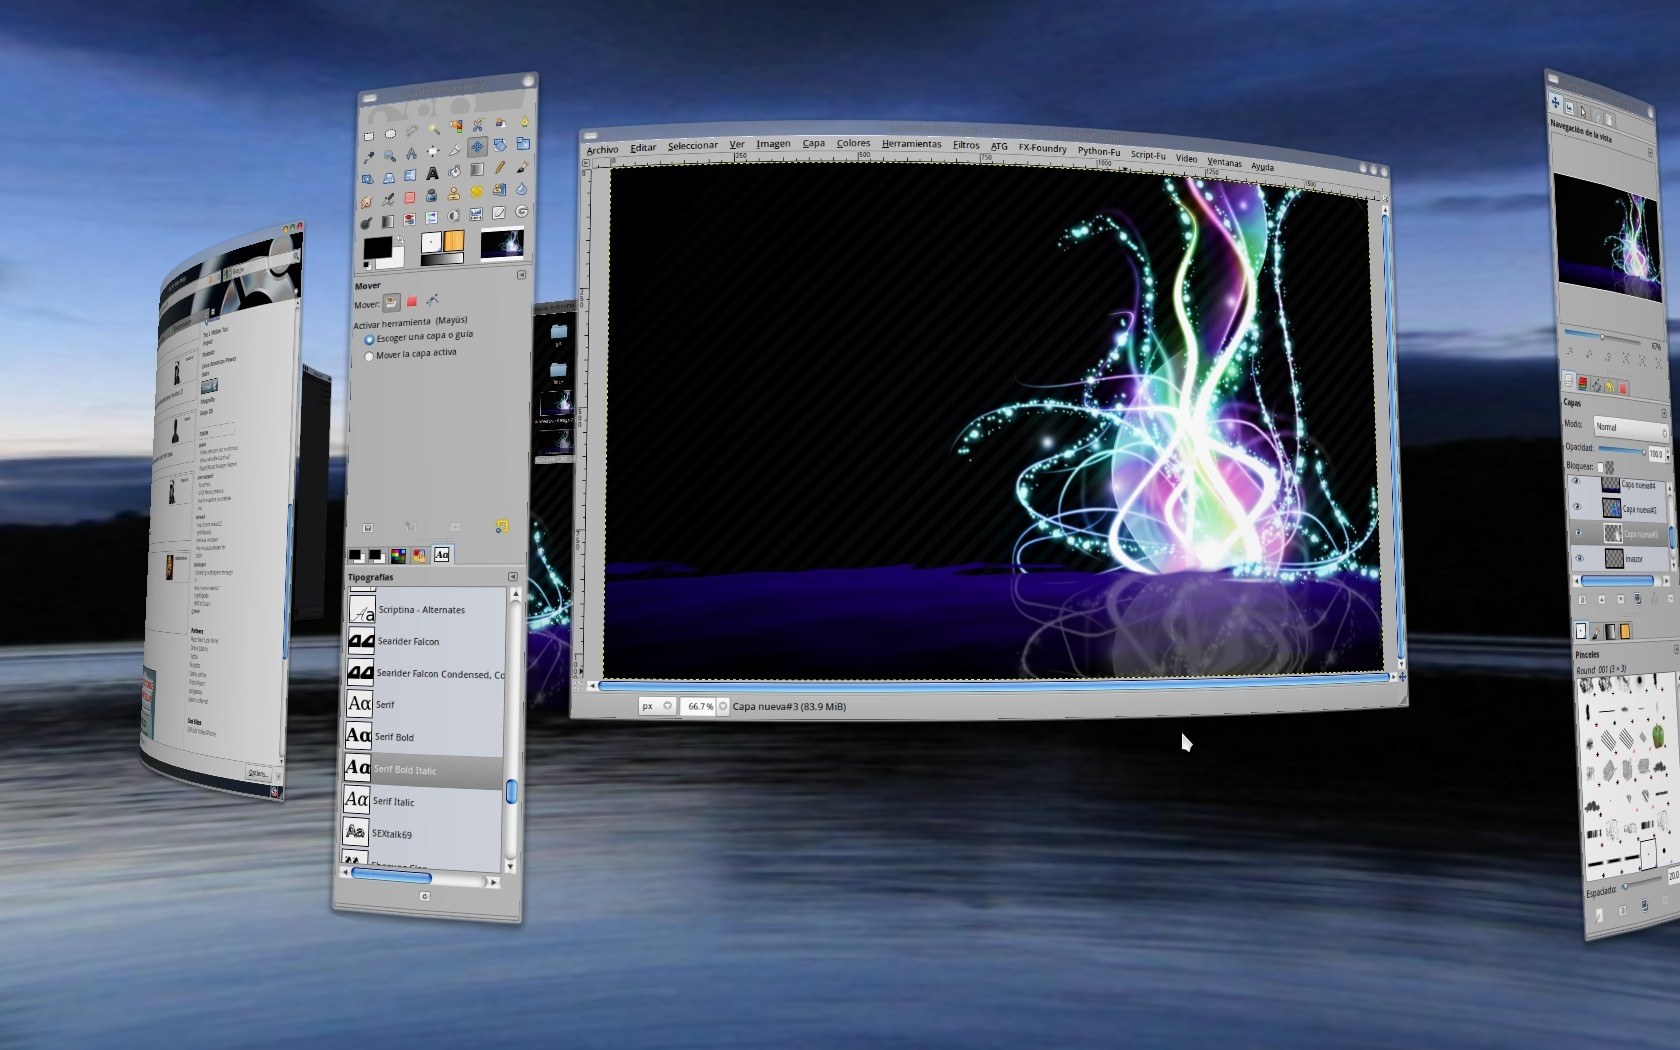Adjust the layer Opacidad slider
The height and width of the screenshot is (1050, 1680).
pos(1622,450)
